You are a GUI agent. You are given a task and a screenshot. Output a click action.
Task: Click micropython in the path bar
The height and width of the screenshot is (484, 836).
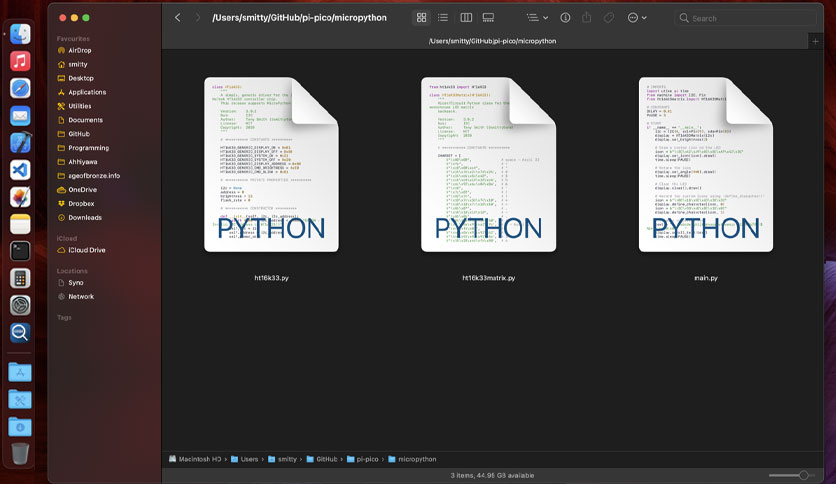click(x=413, y=459)
